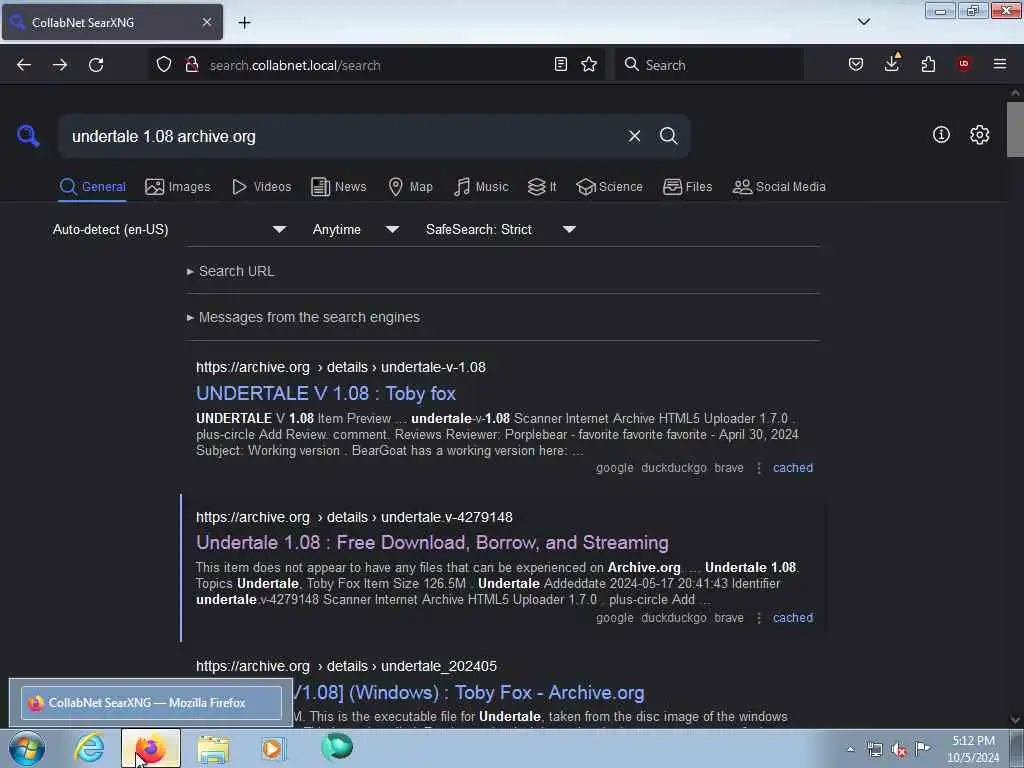Open UNDERTALE V 1.08 : Toby fox result
The width and height of the screenshot is (1024, 768).
(x=326, y=393)
